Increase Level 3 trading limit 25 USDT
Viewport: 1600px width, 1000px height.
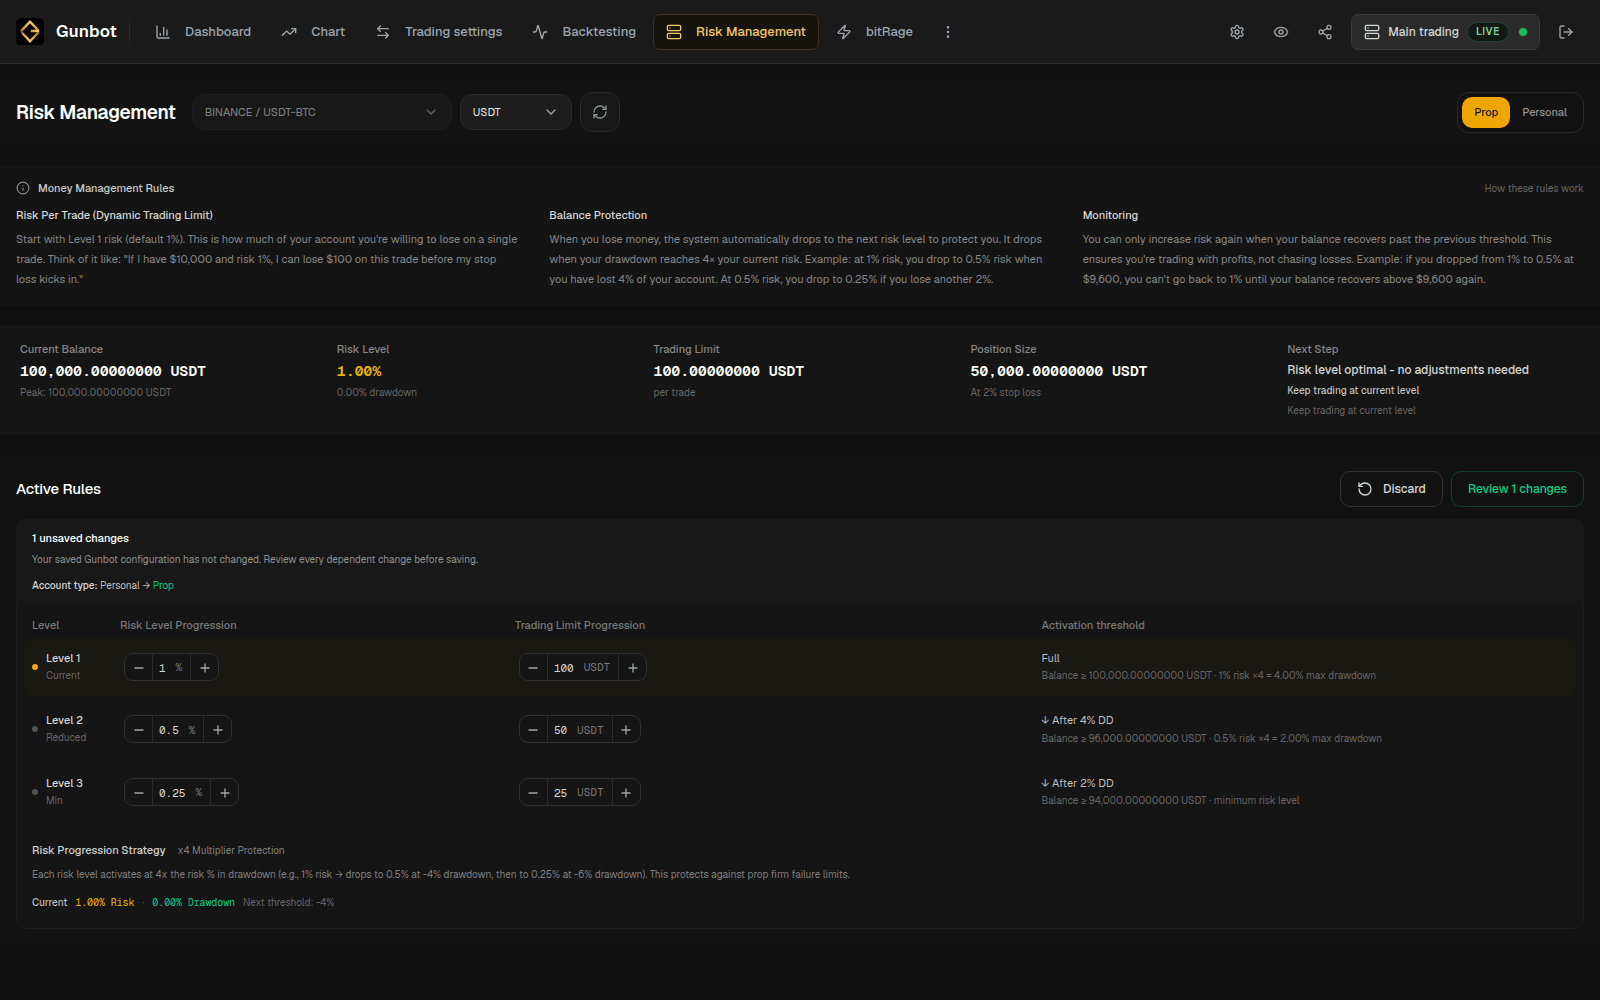tap(626, 793)
